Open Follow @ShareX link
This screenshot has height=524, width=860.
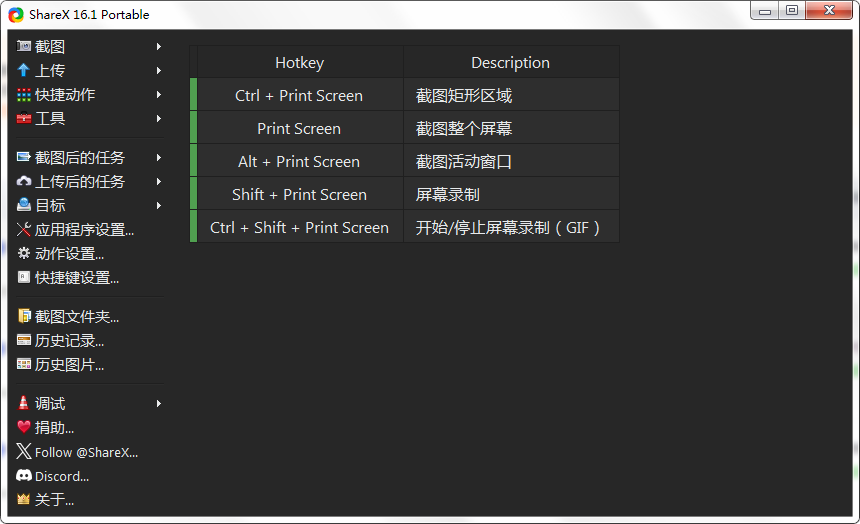click(x=86, y=452)
